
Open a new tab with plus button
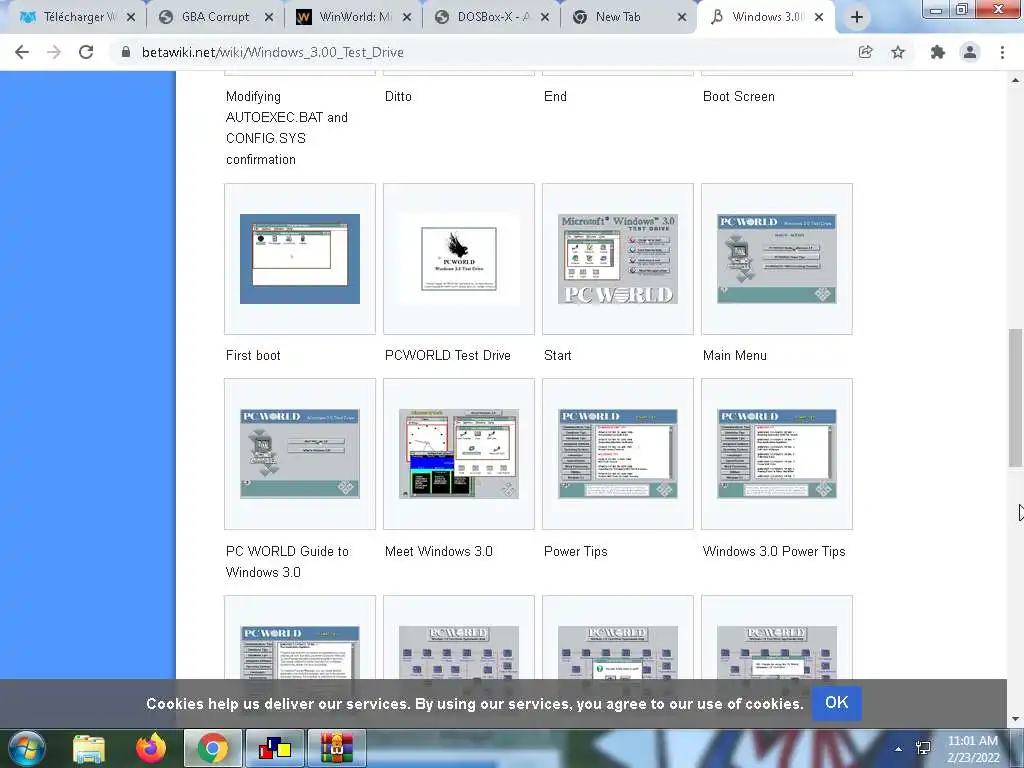857,18
